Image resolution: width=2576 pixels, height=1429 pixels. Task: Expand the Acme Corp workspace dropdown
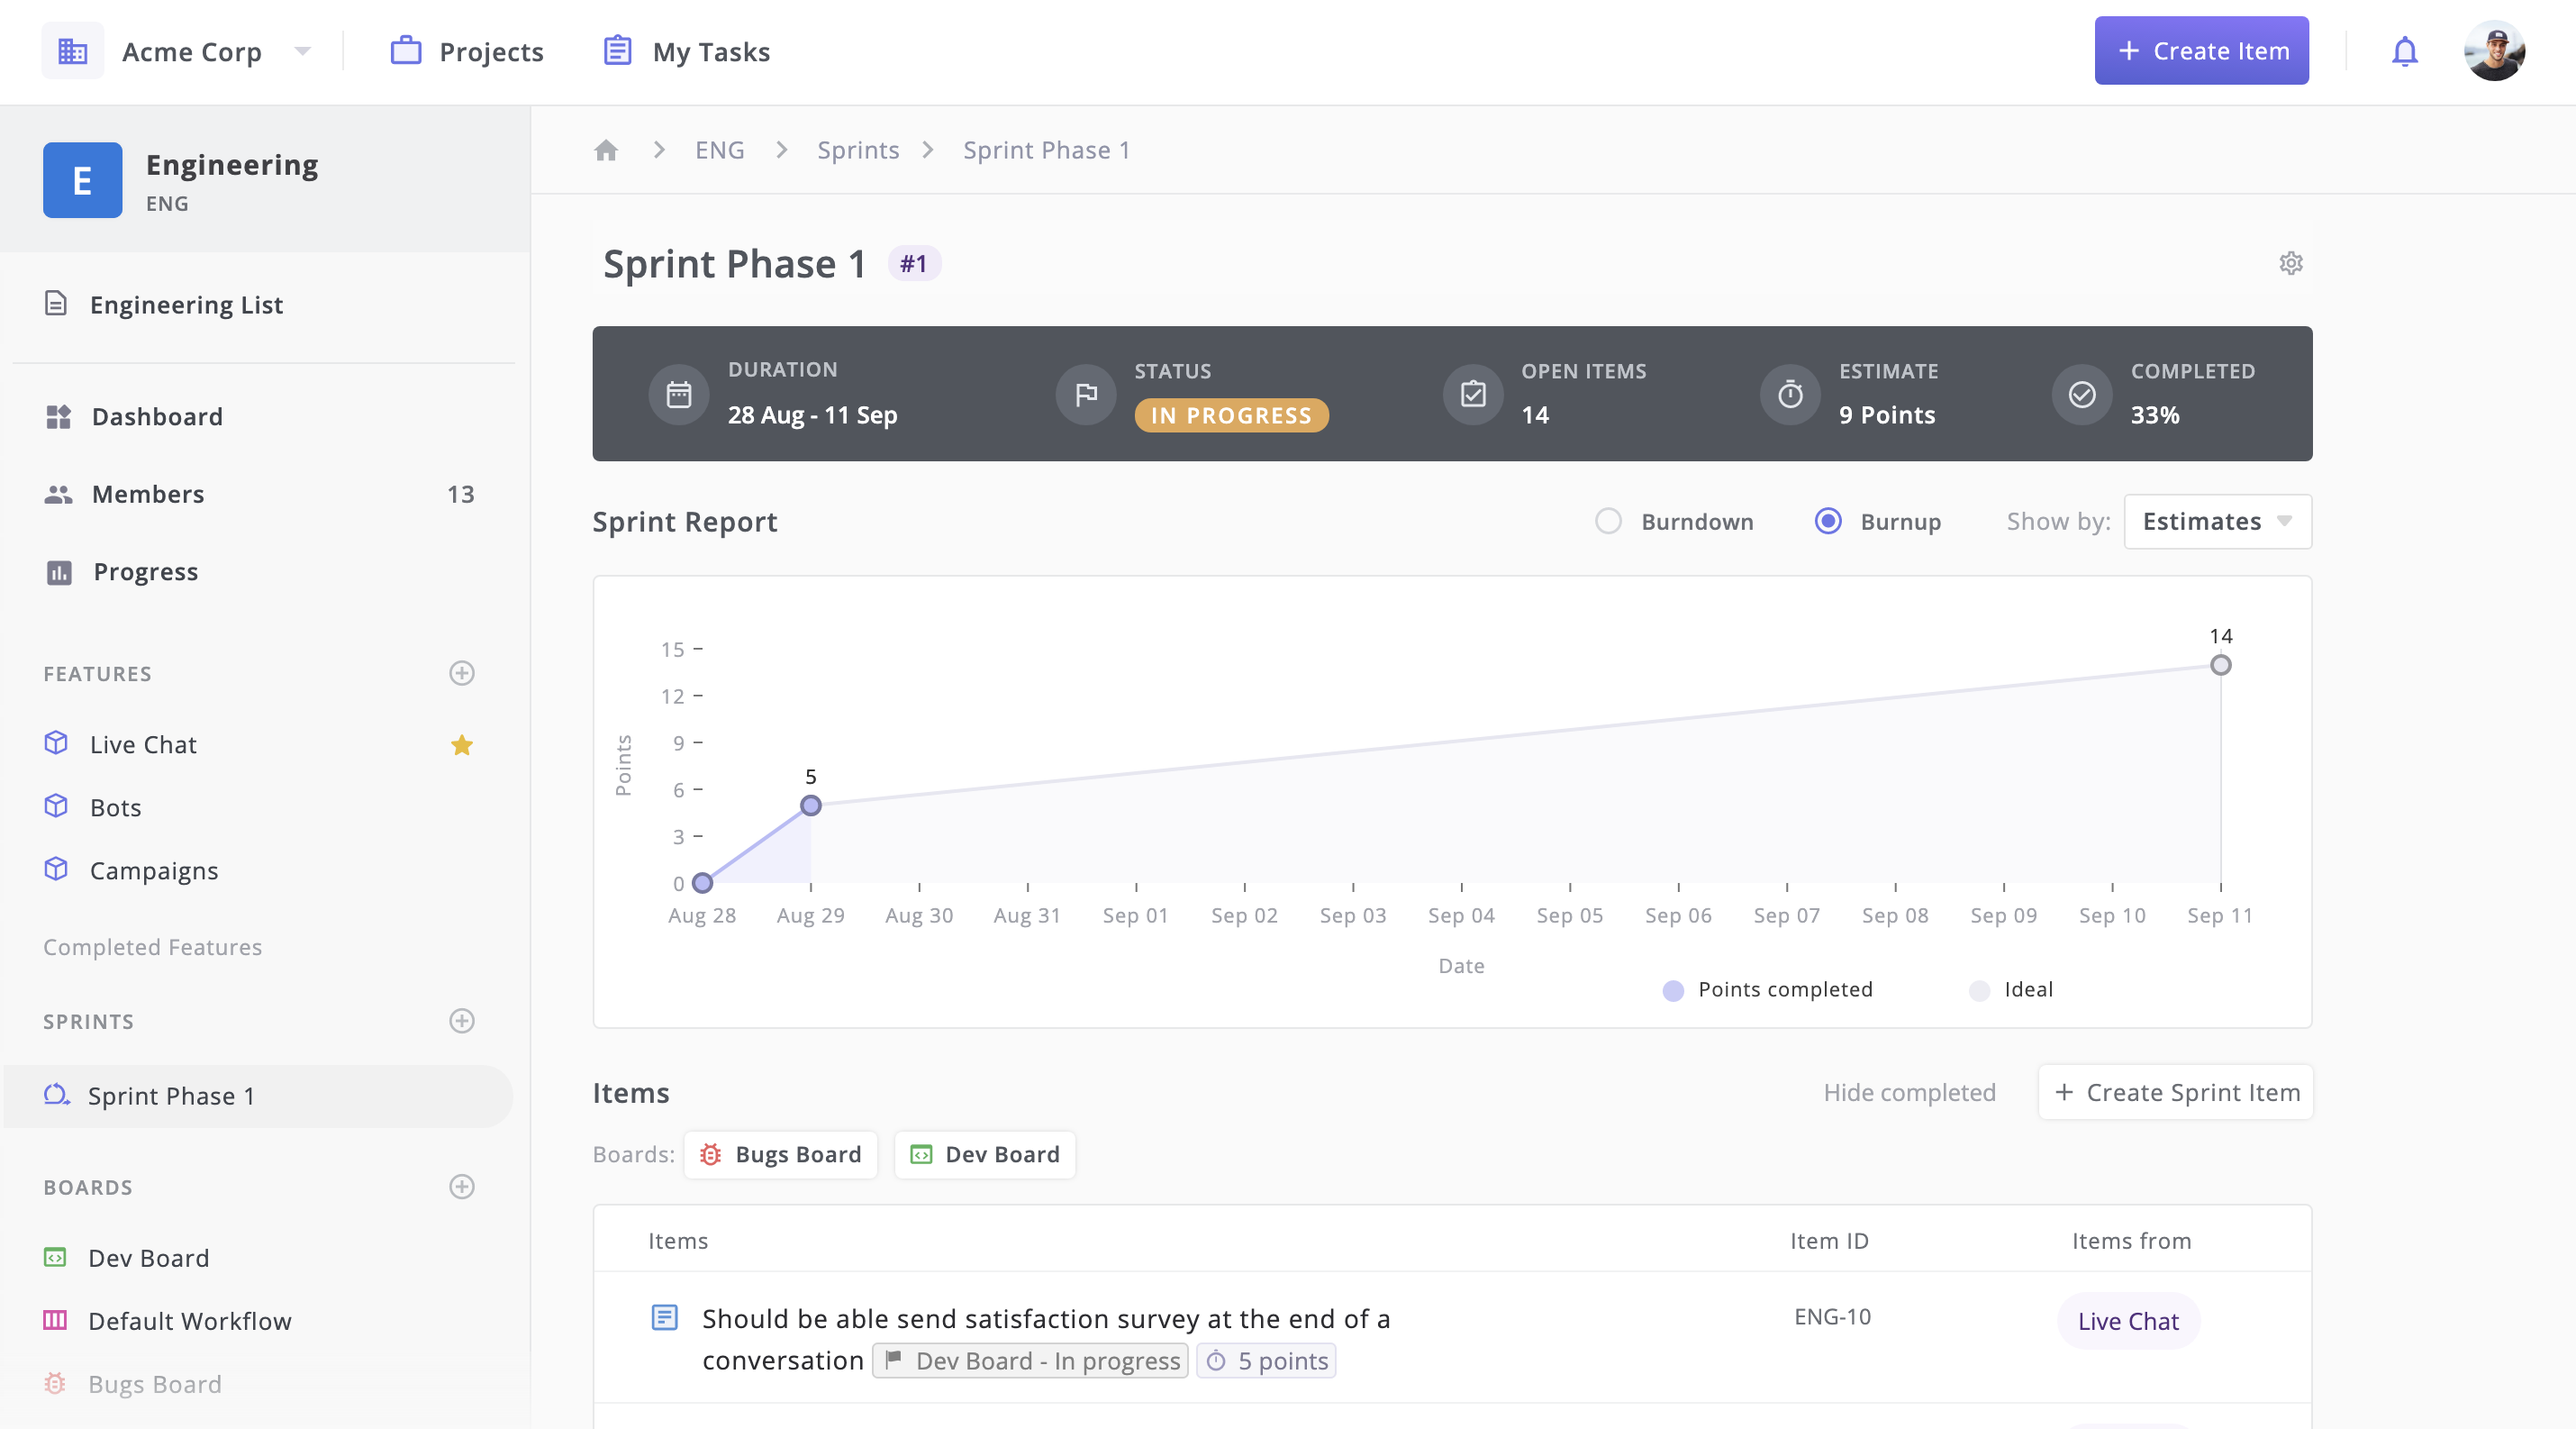point(302,51)
